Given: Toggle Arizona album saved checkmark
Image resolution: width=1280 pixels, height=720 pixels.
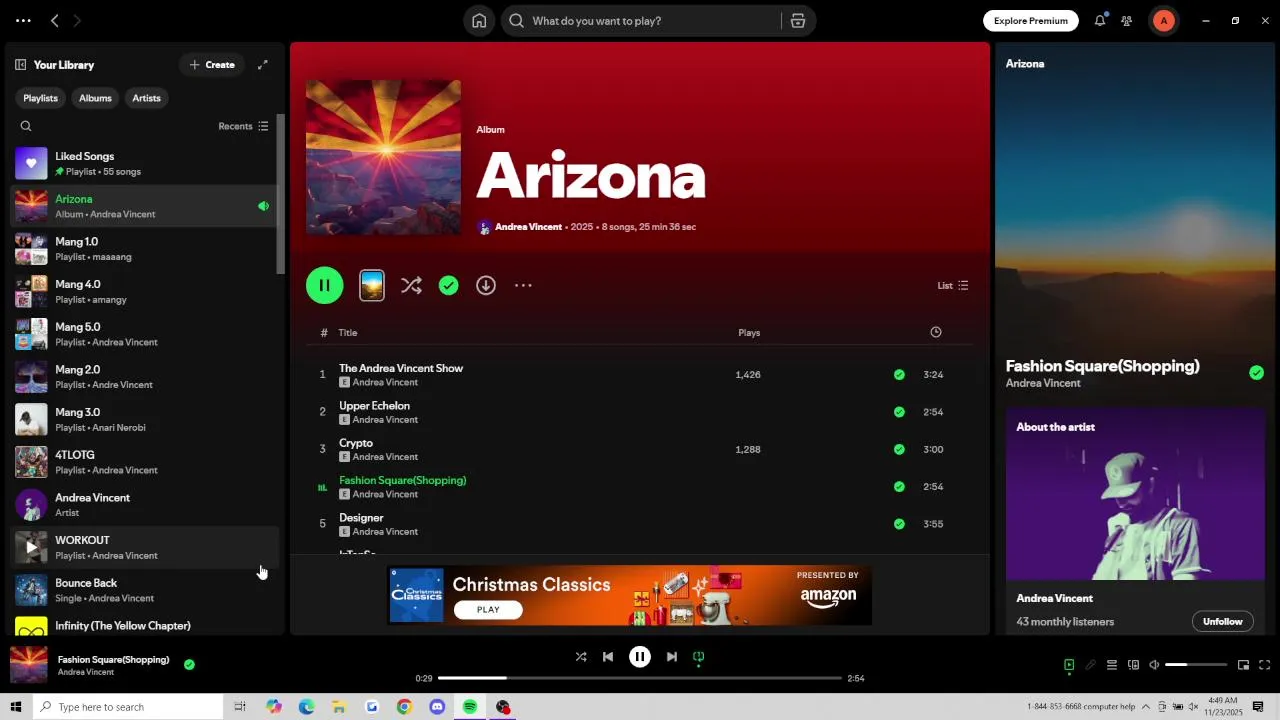Looking at the screenshot, I should pos(449,286).
